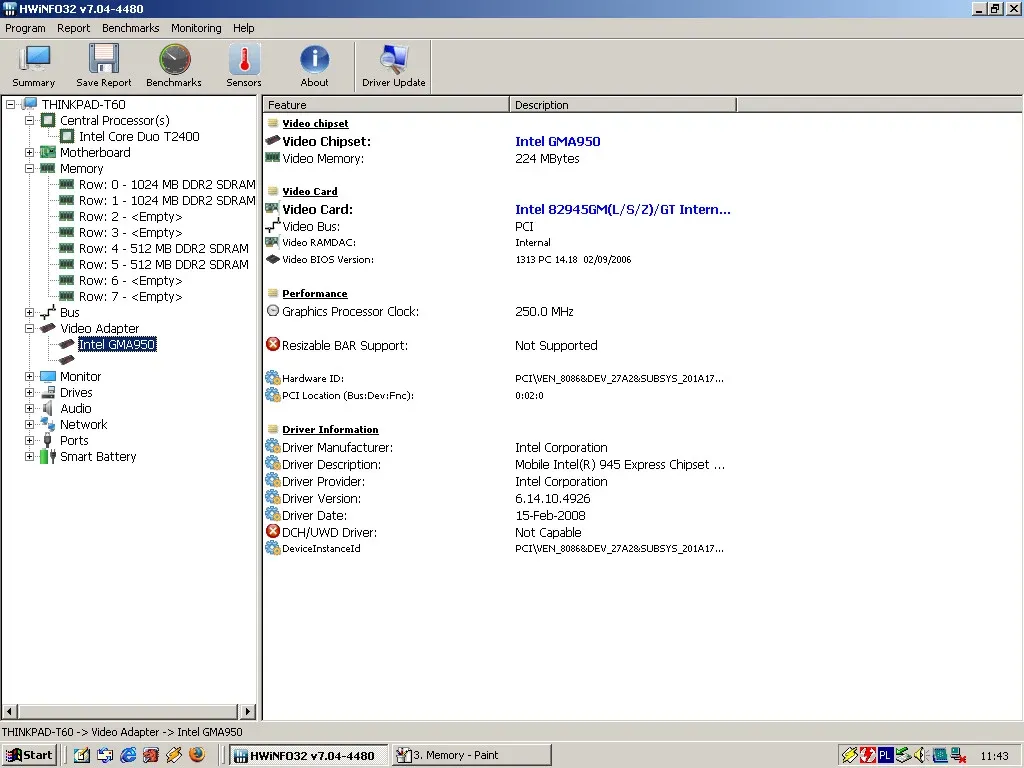The image size is (1024, 768).
Task: Collapse the Memory branch
Action: (29, 168)
